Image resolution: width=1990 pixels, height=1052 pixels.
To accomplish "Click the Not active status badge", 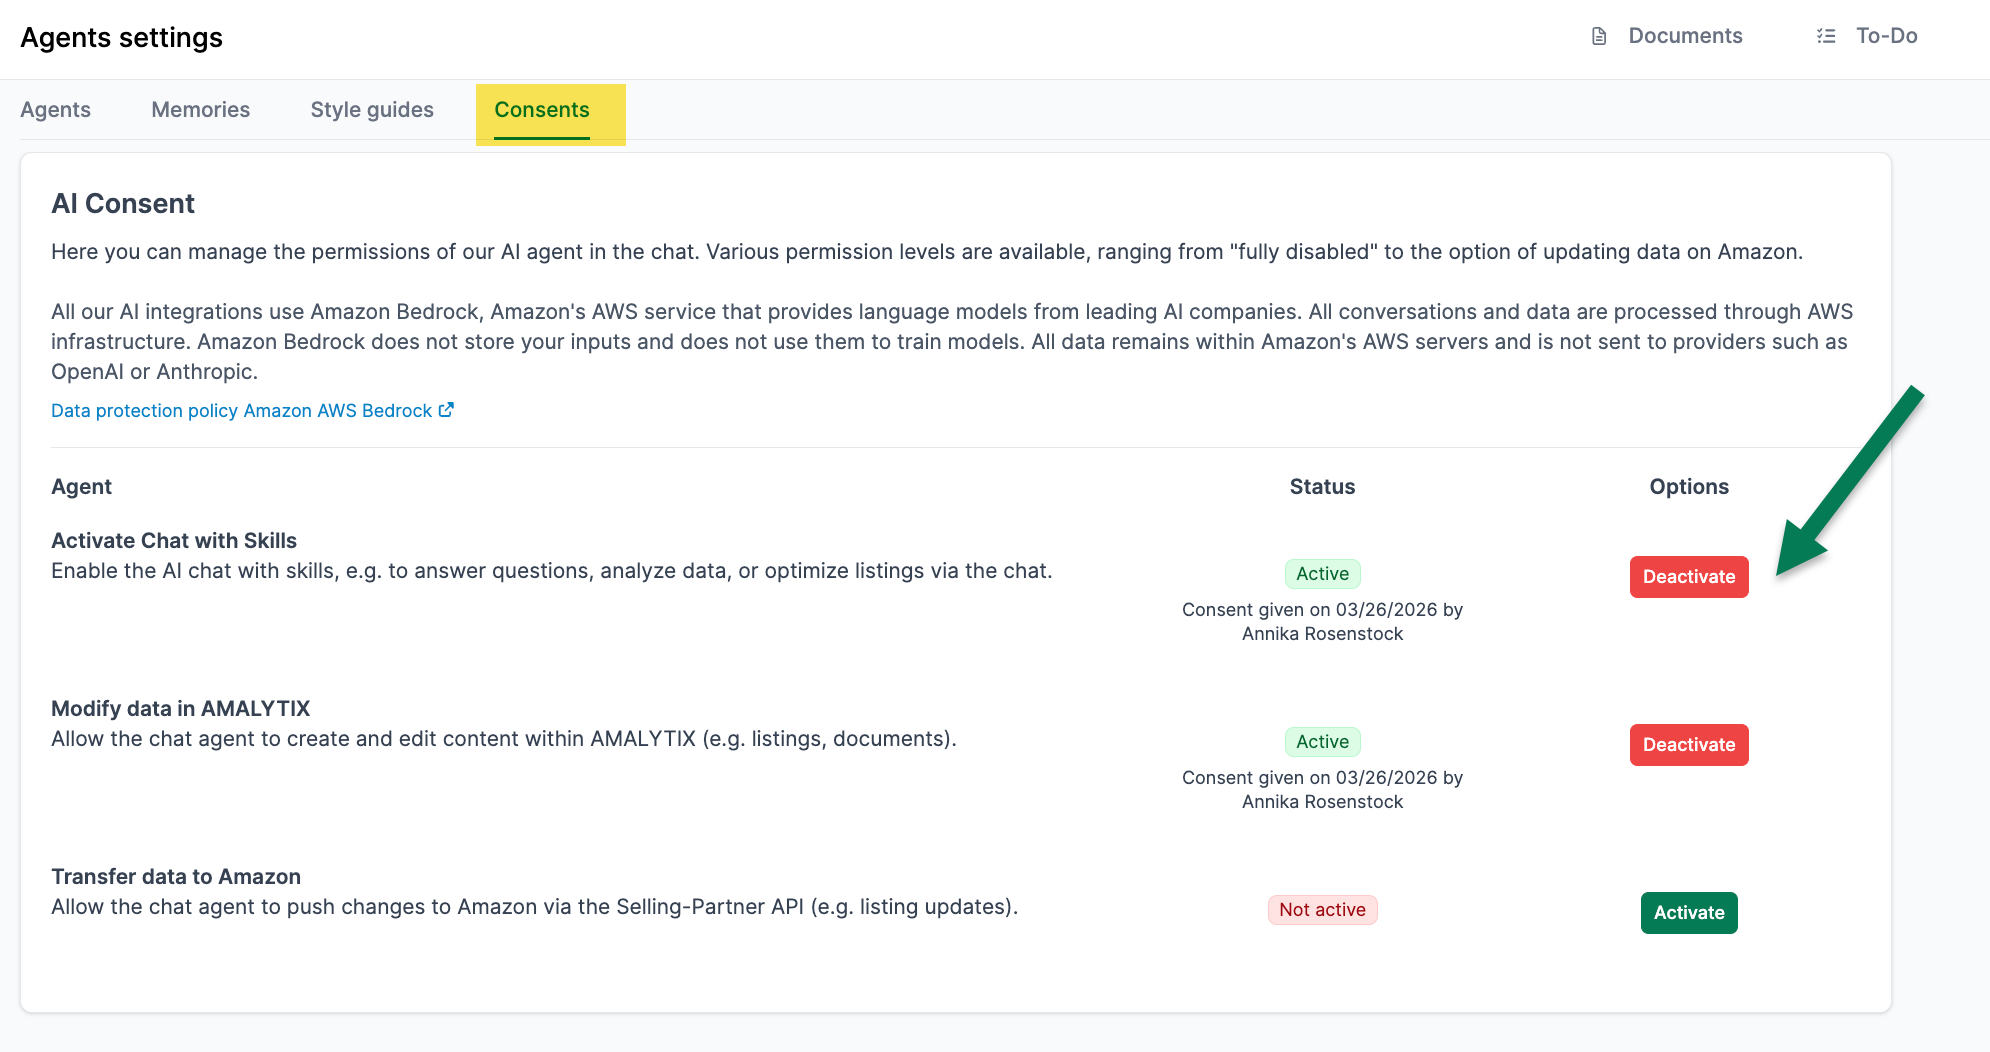I will tap(1322, 910).
